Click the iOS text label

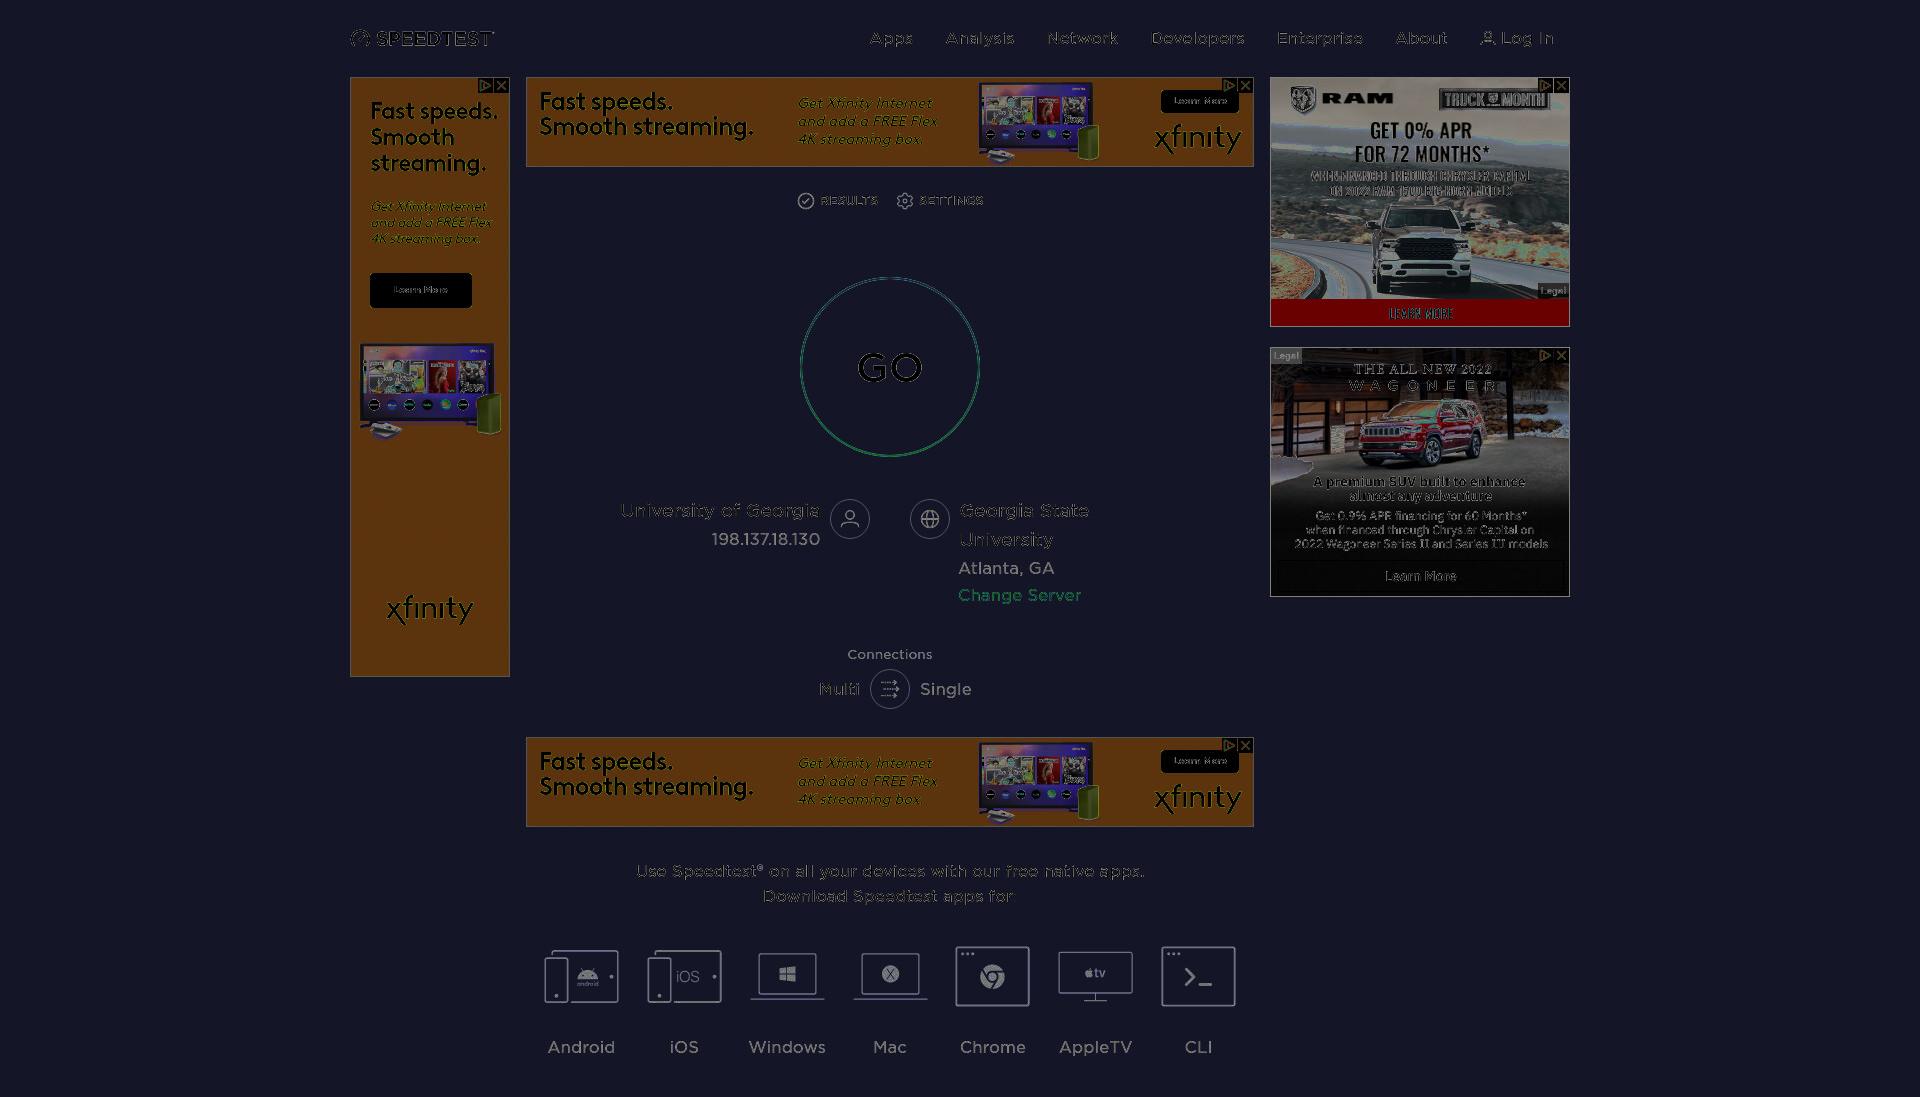[x=684, y=1047]
